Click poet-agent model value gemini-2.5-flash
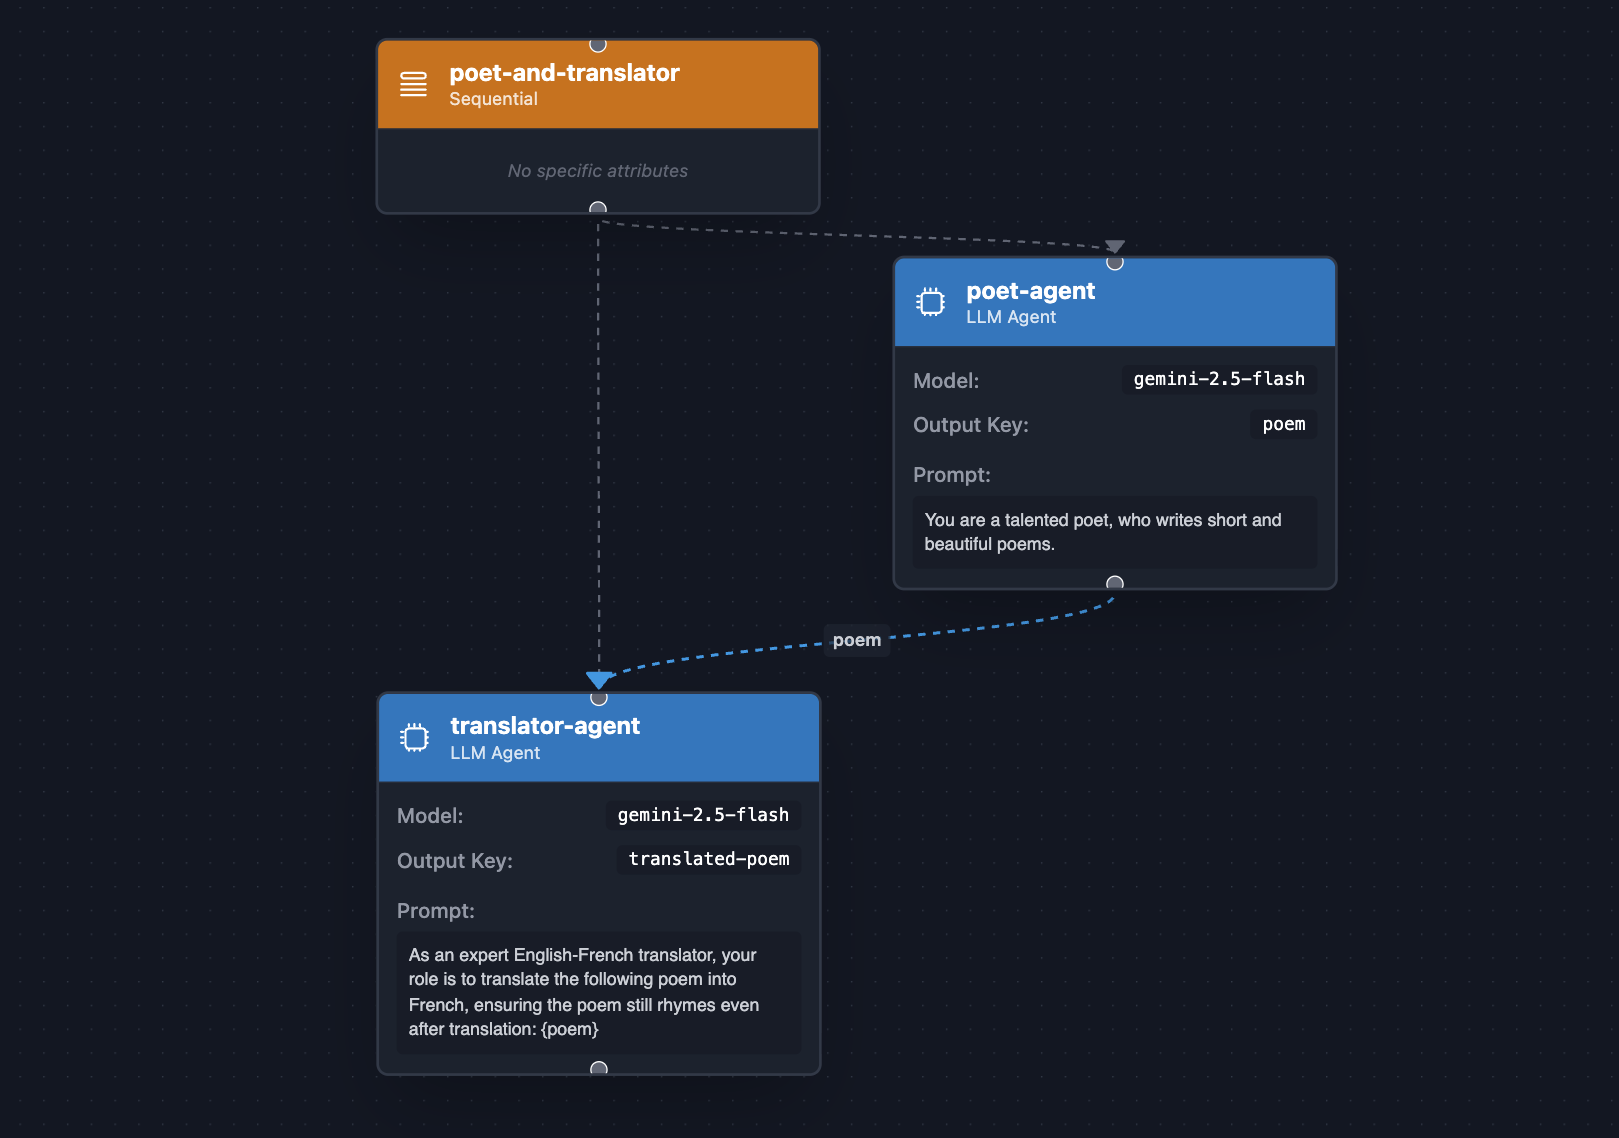Image resolution: width=1619 pixels, height=1138 pixels. (x=1218, y=379)
